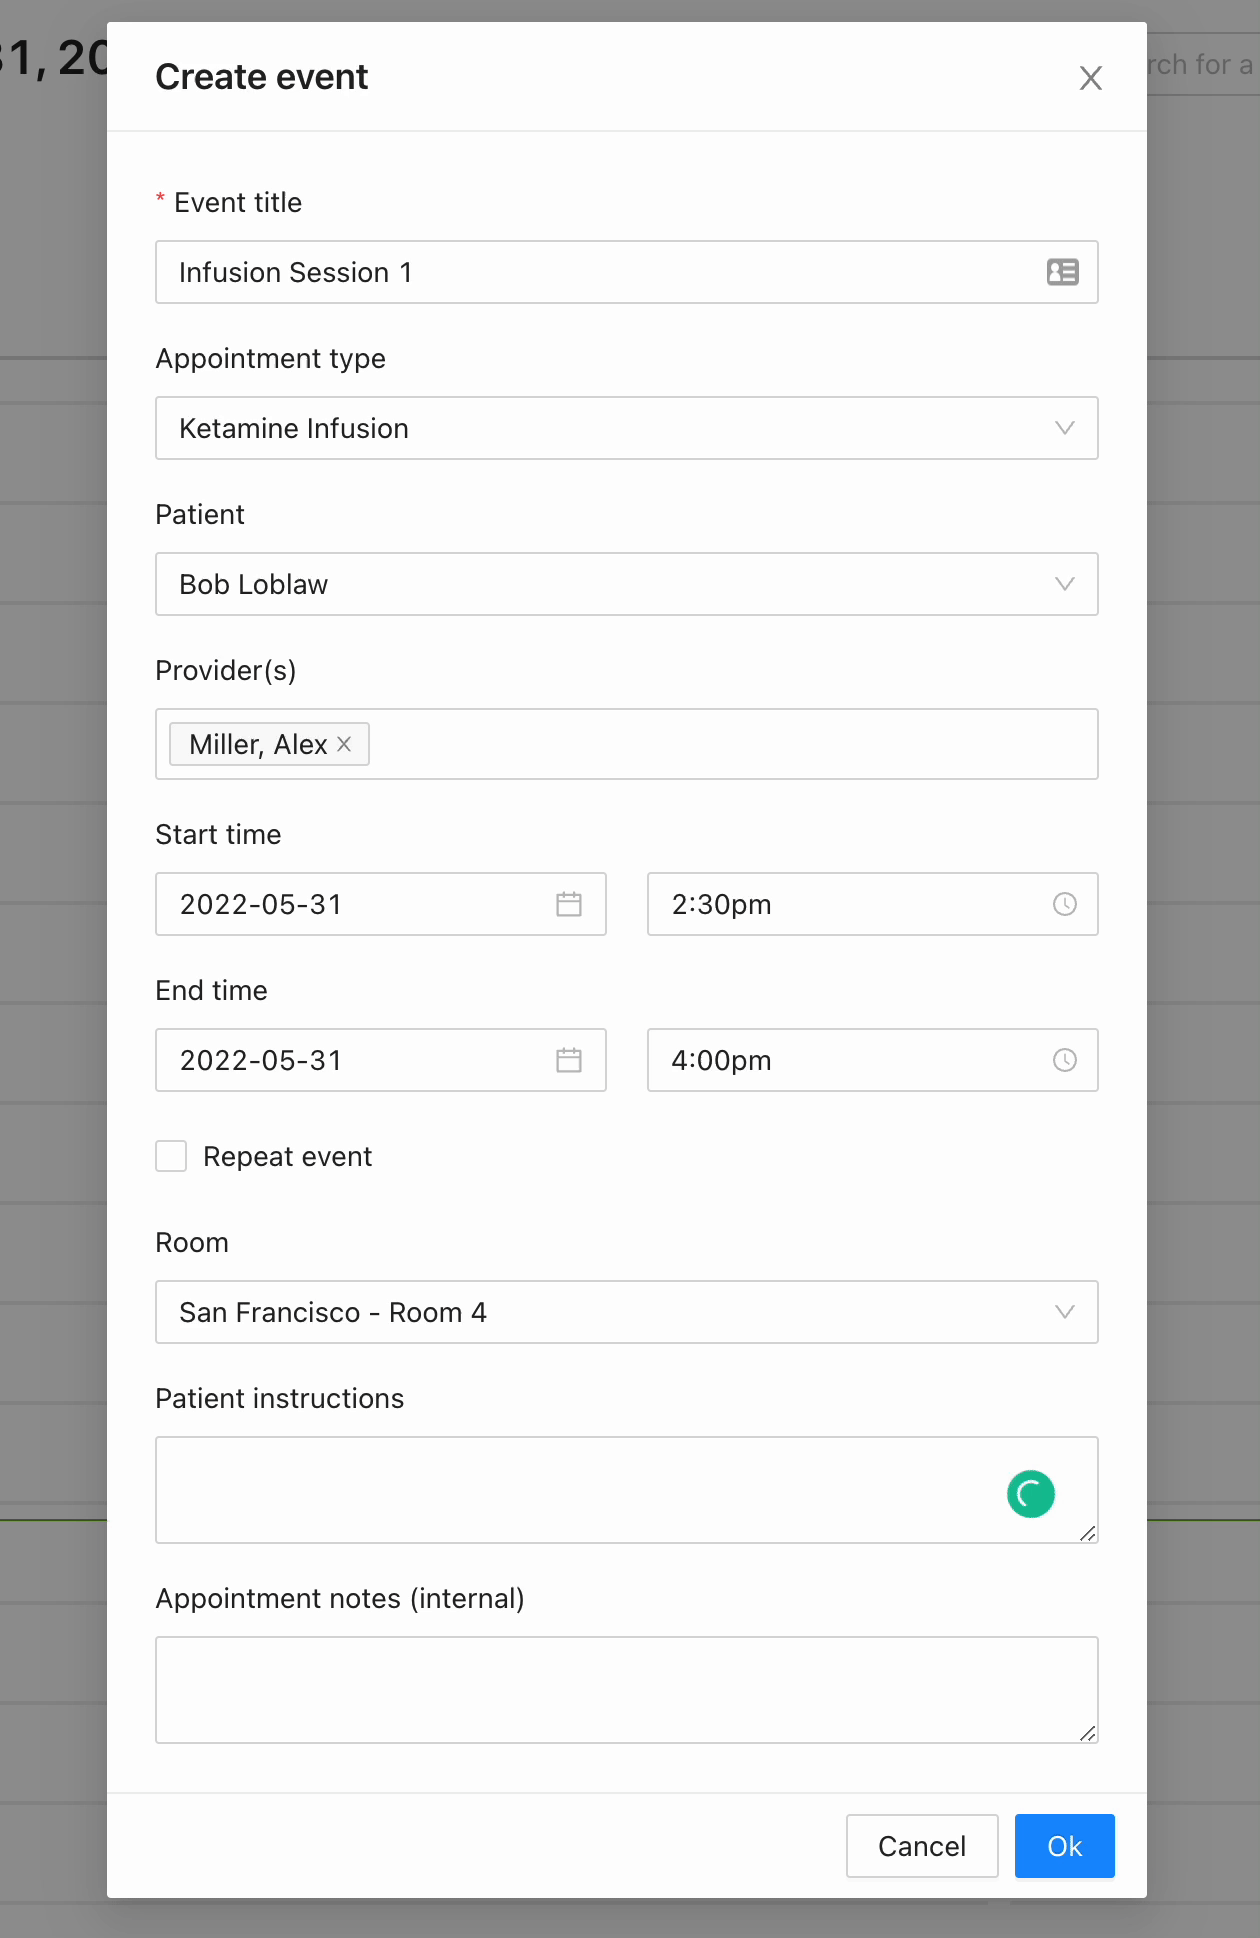Open the Patient dropdown showing Bob Loblaw
Viewport: 1260px width, 1938px height.
pos(627,584)
